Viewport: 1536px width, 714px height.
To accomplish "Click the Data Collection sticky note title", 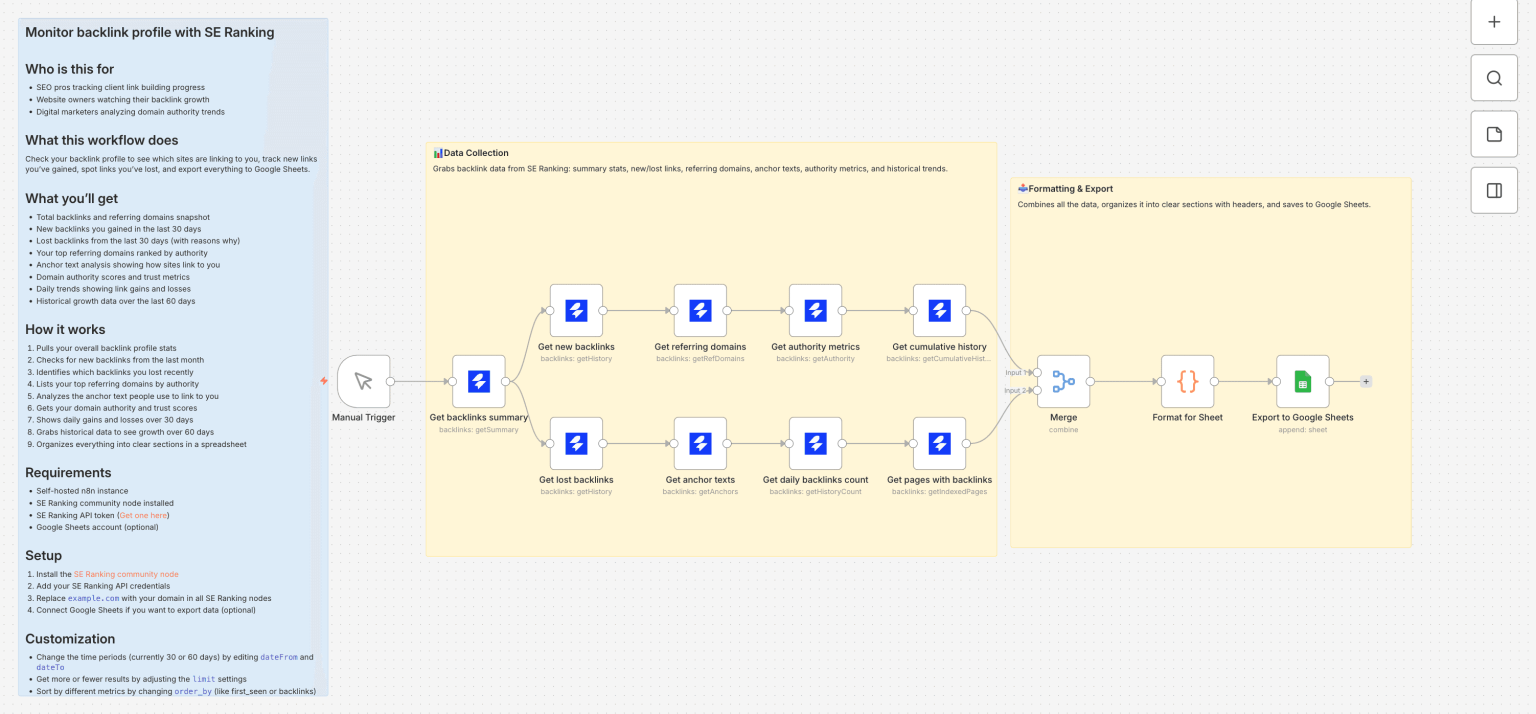I will 471,153.
